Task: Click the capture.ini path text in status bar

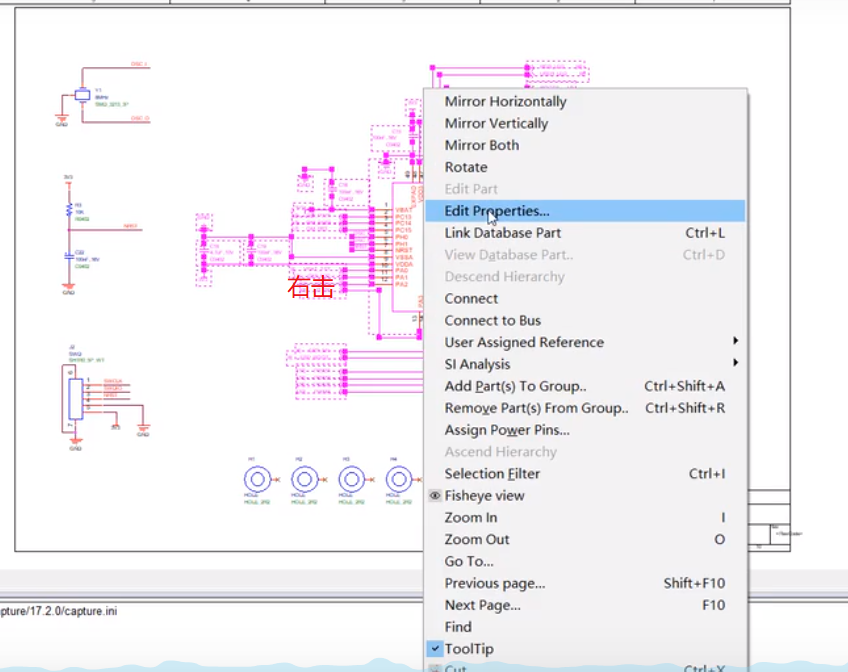Action: 60,609
